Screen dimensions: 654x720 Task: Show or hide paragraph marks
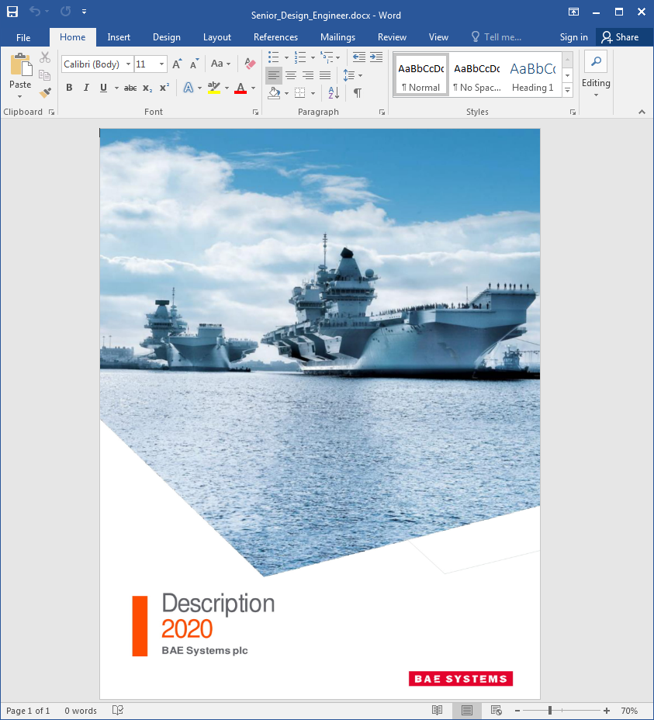[357, 93]
